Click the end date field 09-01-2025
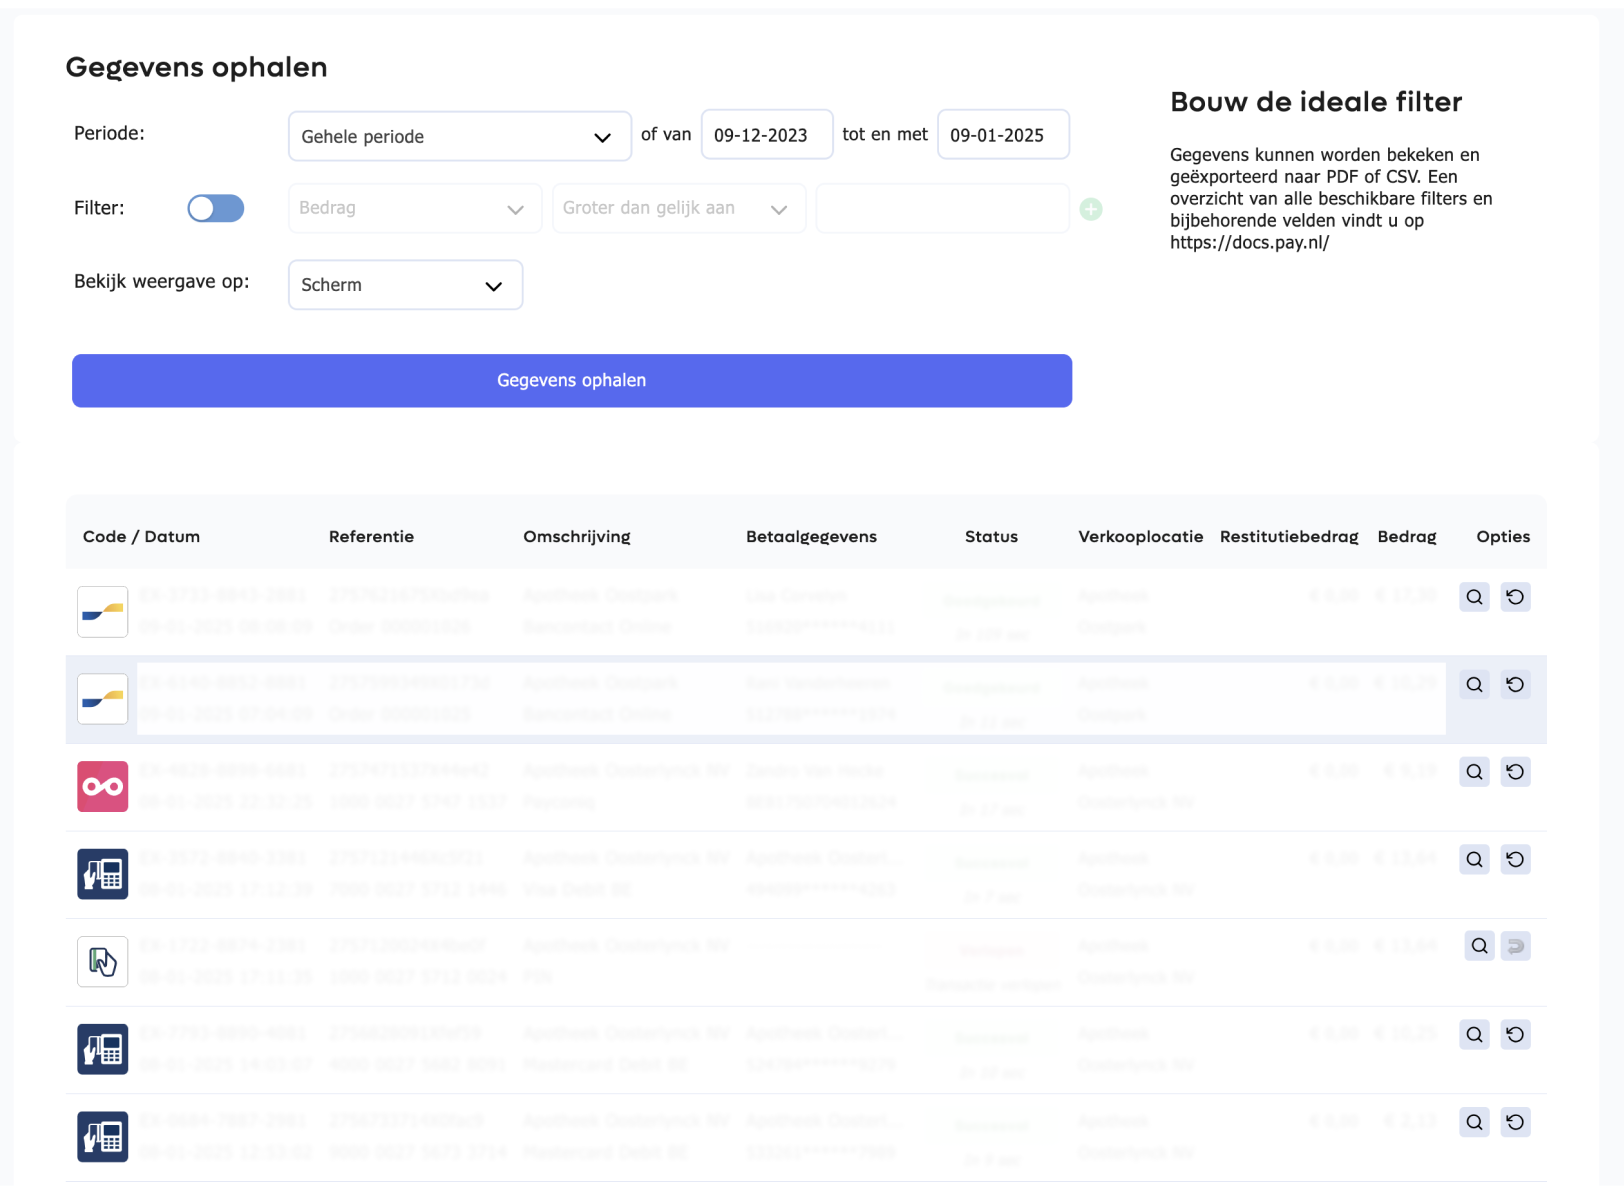 click(x=1003, y=135)
